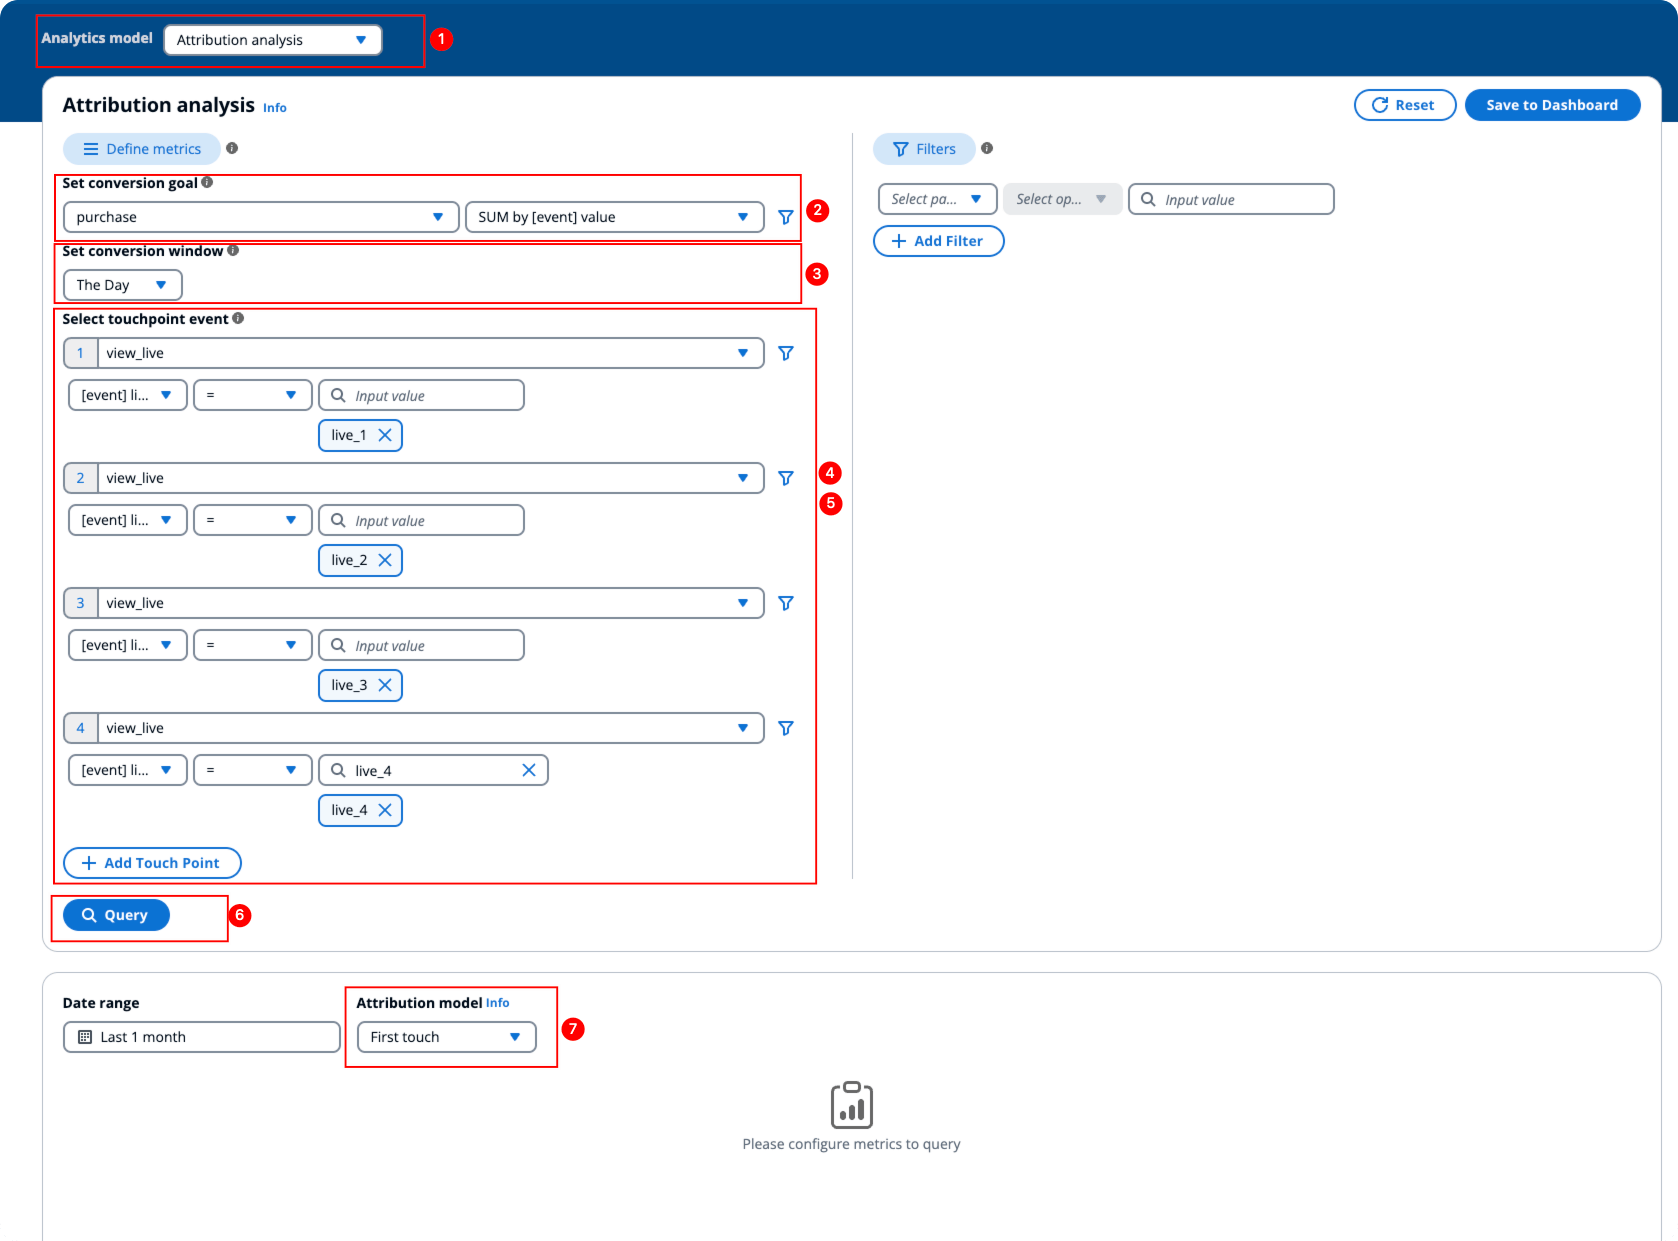Click the info icon beside Set conversion goal
Viewport: 1678px width, 1241px height.
207,182
